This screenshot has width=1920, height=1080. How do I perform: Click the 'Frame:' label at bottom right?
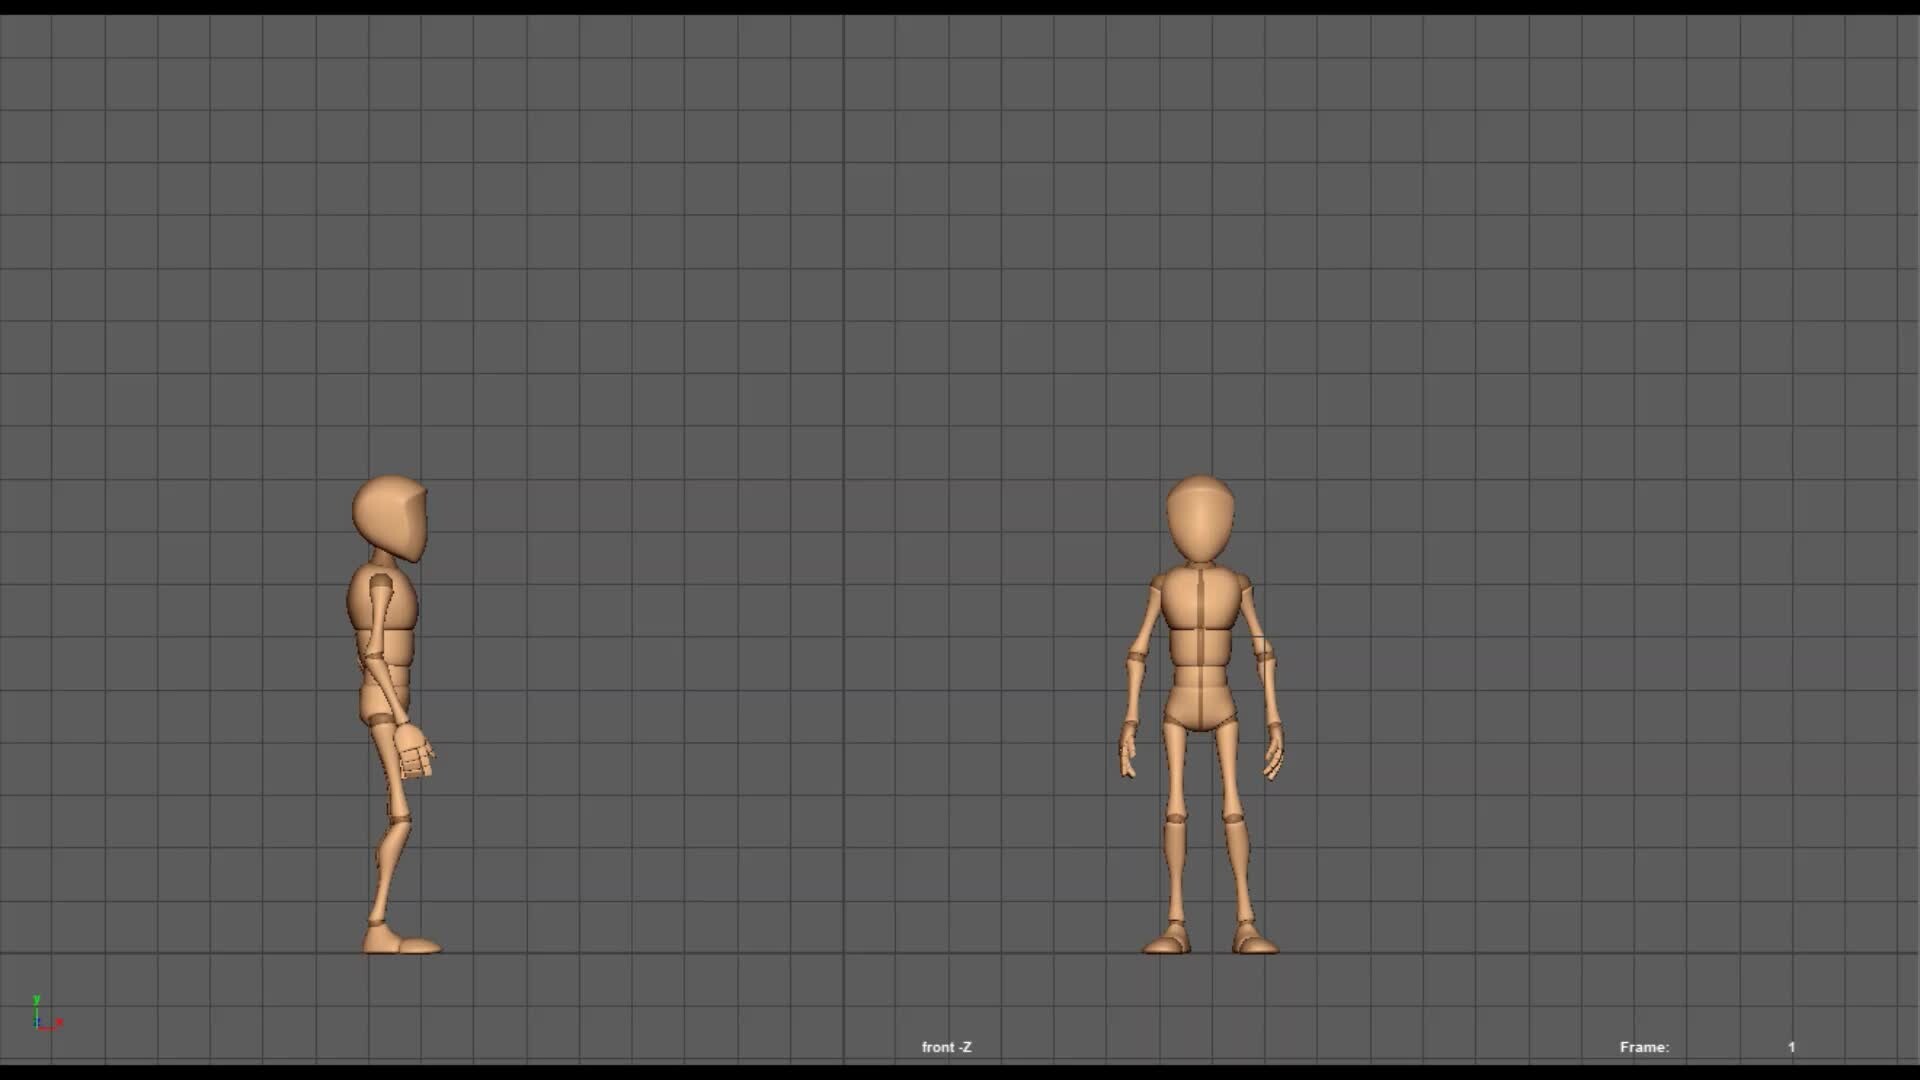[x=1643, y=1047]
